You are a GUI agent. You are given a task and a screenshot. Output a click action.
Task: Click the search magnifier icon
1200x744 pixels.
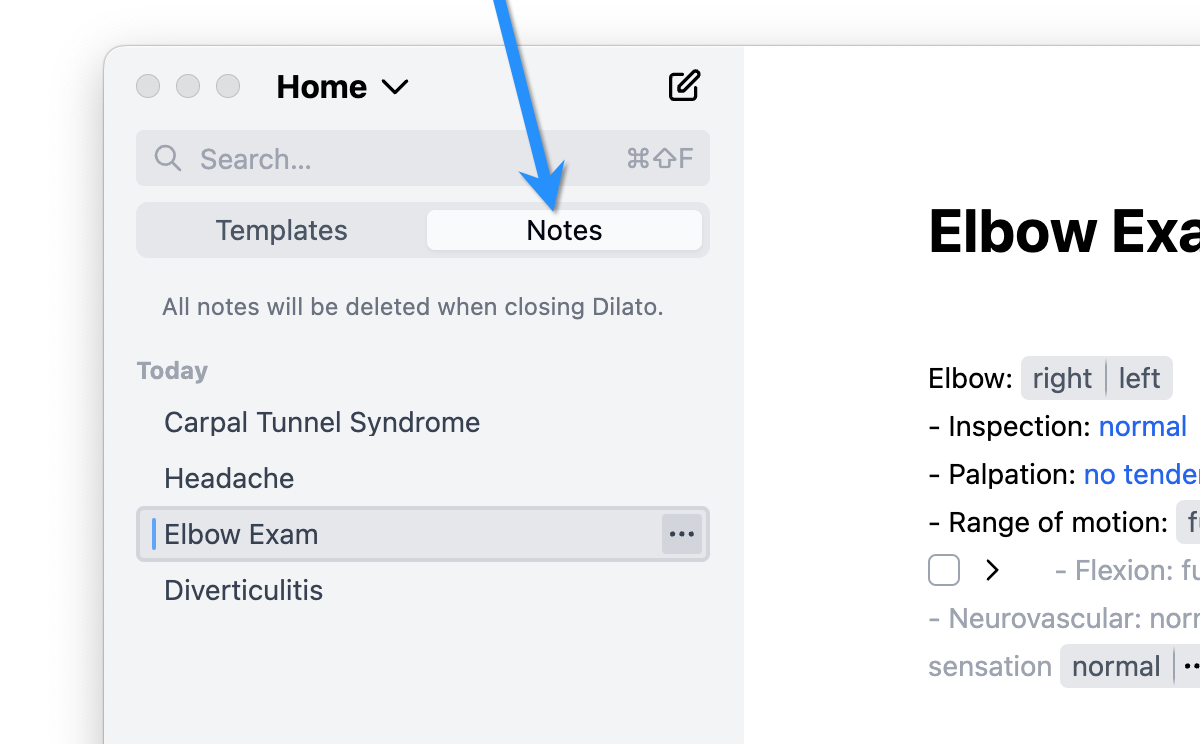168,158
